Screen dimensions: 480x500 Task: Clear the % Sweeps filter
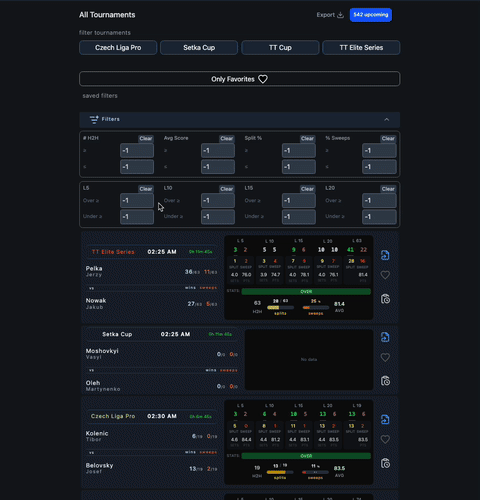tap(388, 138)
